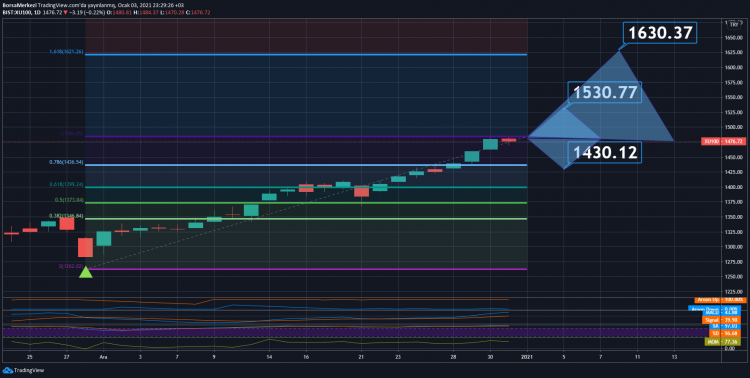Select the 0.786(1436.54) Fibonacci level label
This screenshot has height=378, width=750.
(66, 162)
